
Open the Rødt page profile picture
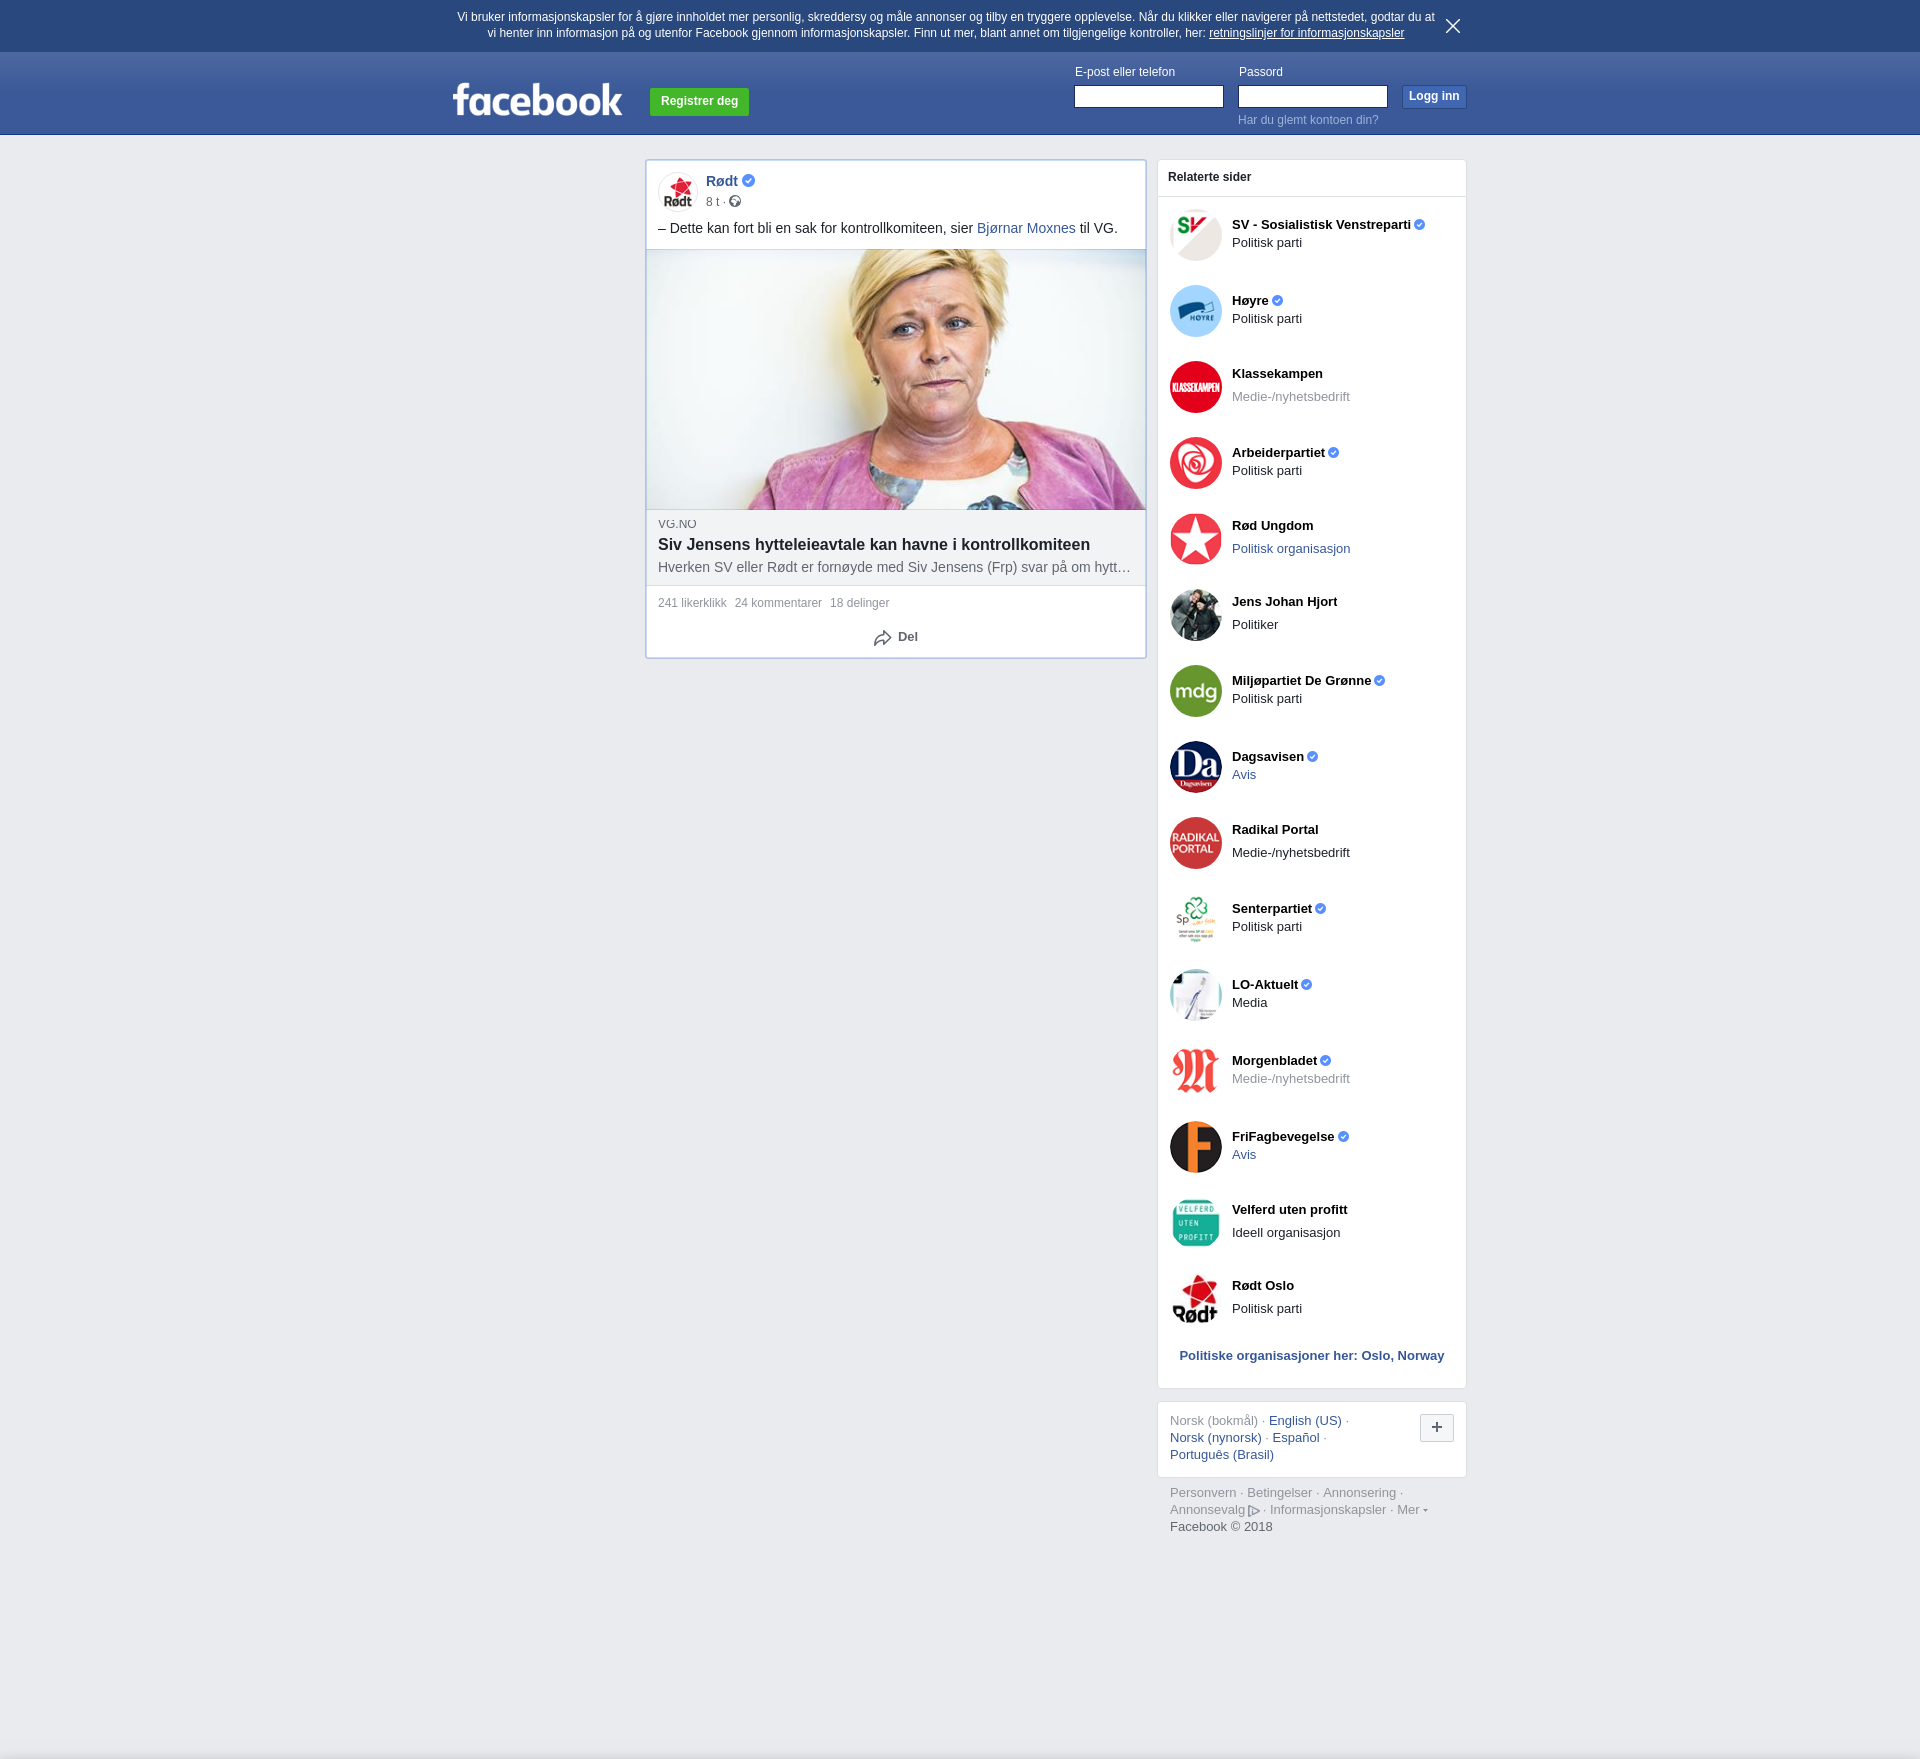click(678, 191)
